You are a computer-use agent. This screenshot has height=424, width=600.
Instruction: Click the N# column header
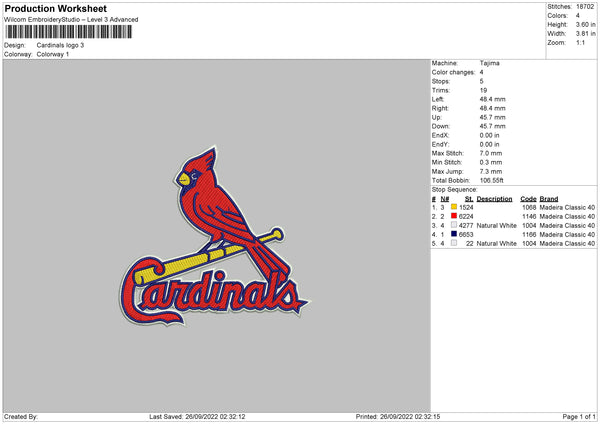[x=444, y=199]
